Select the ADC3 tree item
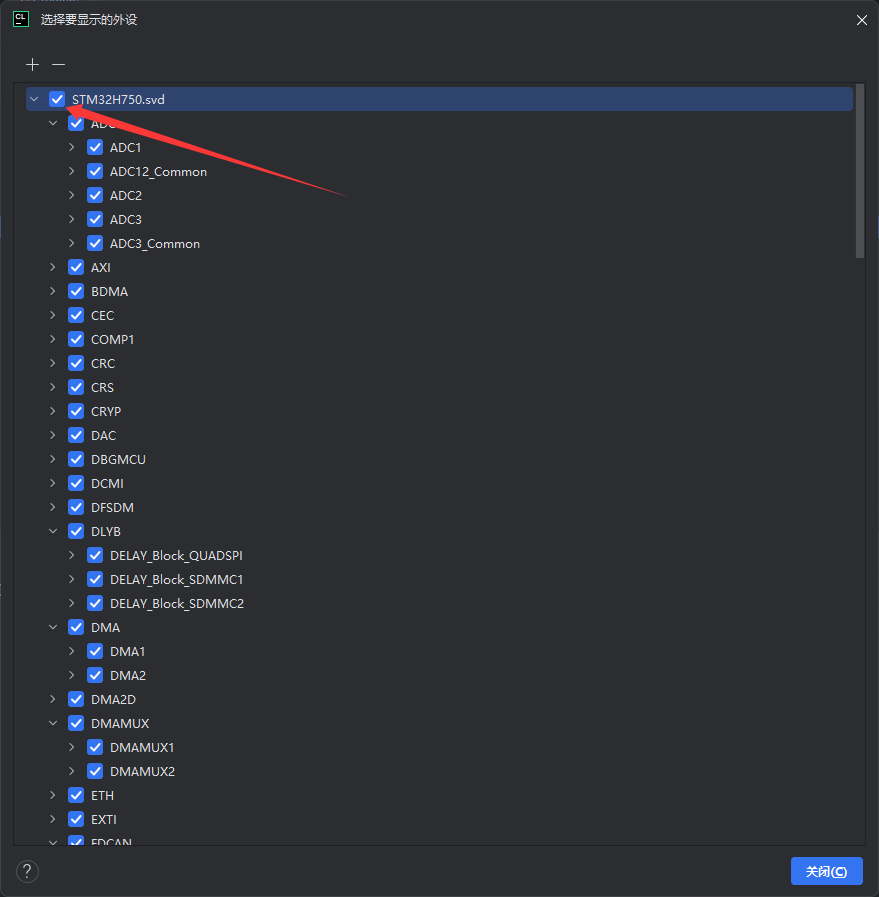Viewport: 879px width, 897px height. [x=126, y=220]
